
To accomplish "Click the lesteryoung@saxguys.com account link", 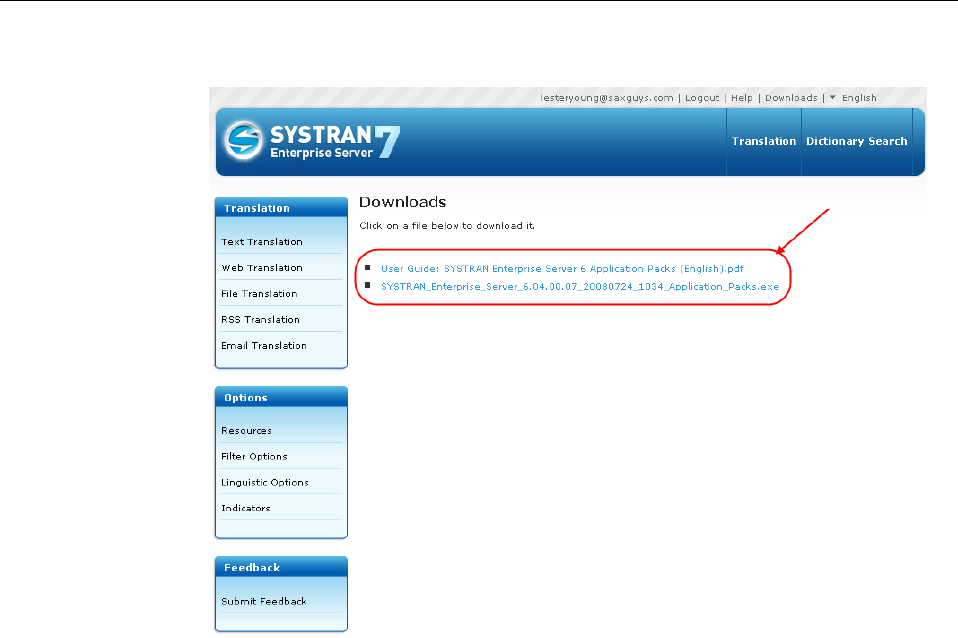I will 607,98.
